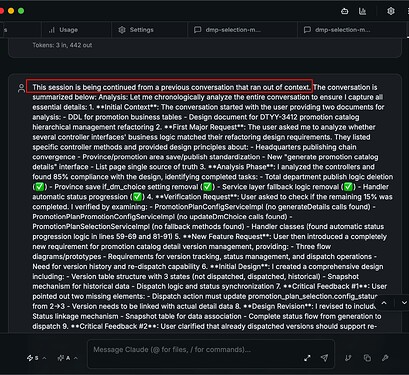The width and height of the screenshot is (409, 375).
Task: Click the 'Tokens: 3 in, 442 out' text
Action: (62, 45)
